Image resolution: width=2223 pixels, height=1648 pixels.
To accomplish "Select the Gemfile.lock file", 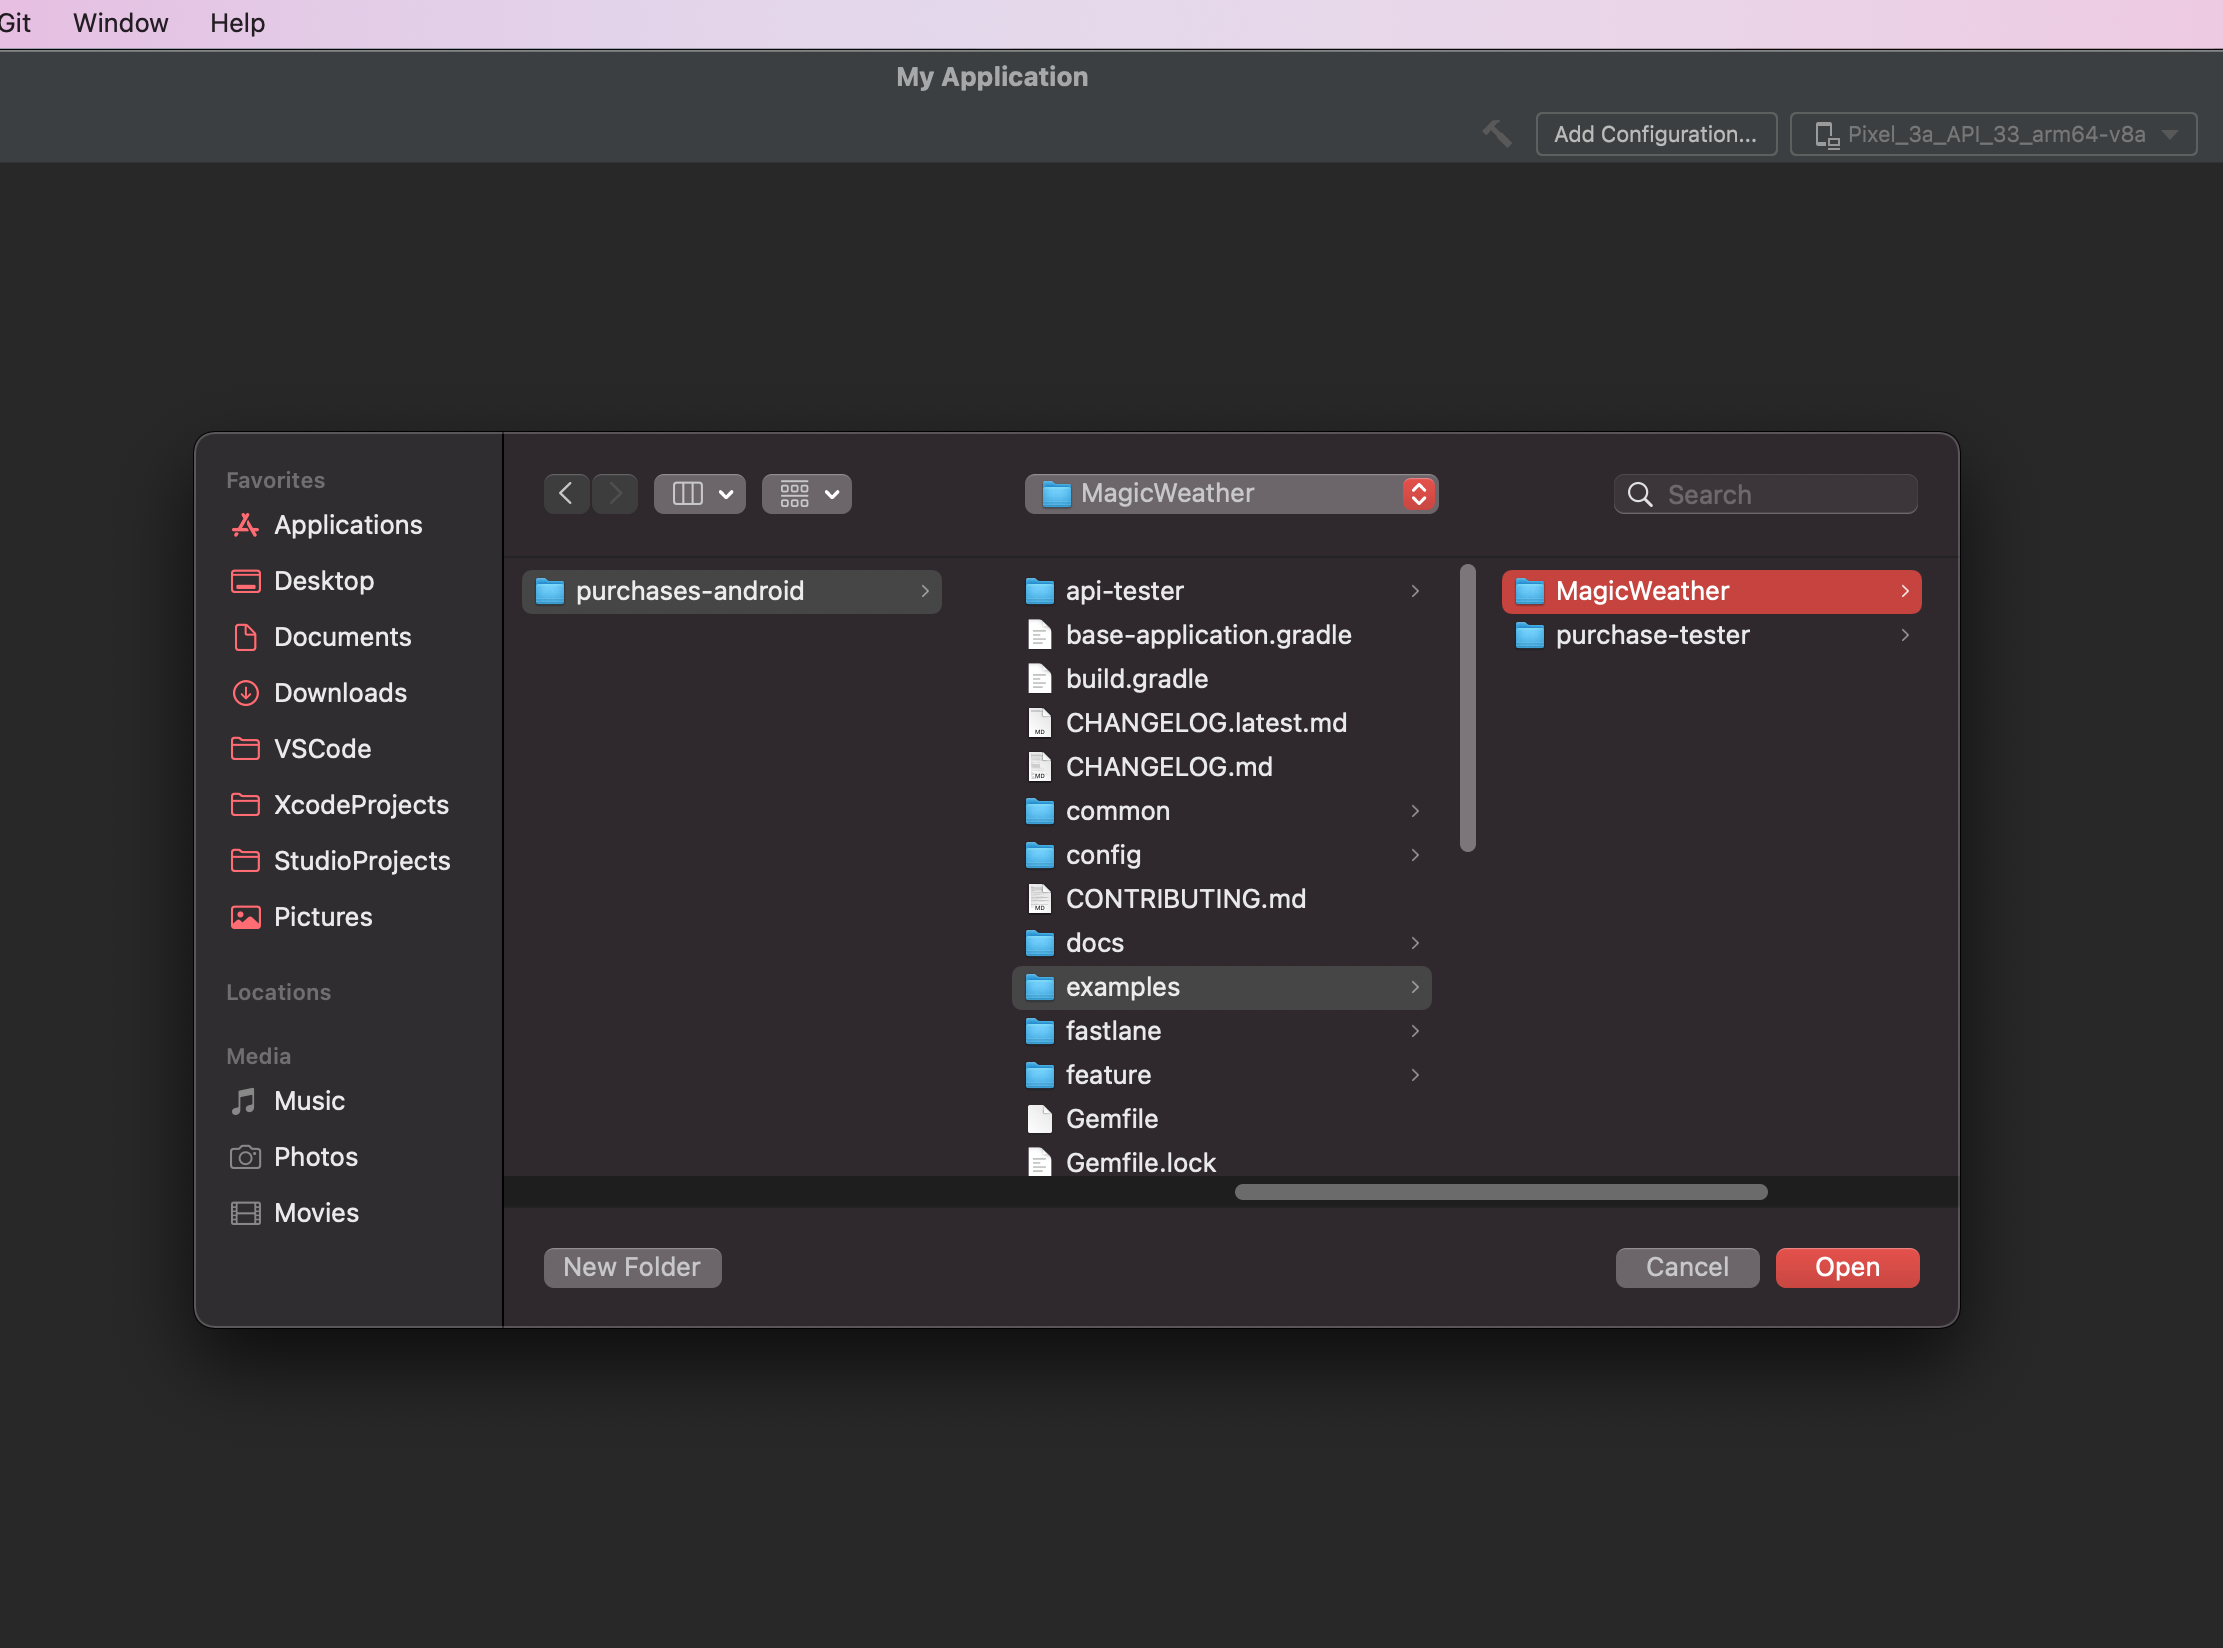I will [x=1221, y=1162].
